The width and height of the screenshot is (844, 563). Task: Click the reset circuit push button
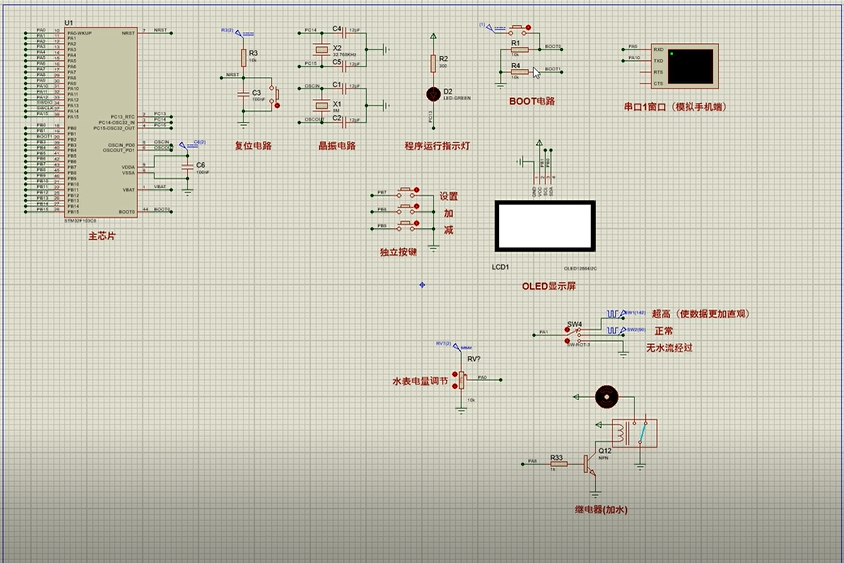click(277, 105)
